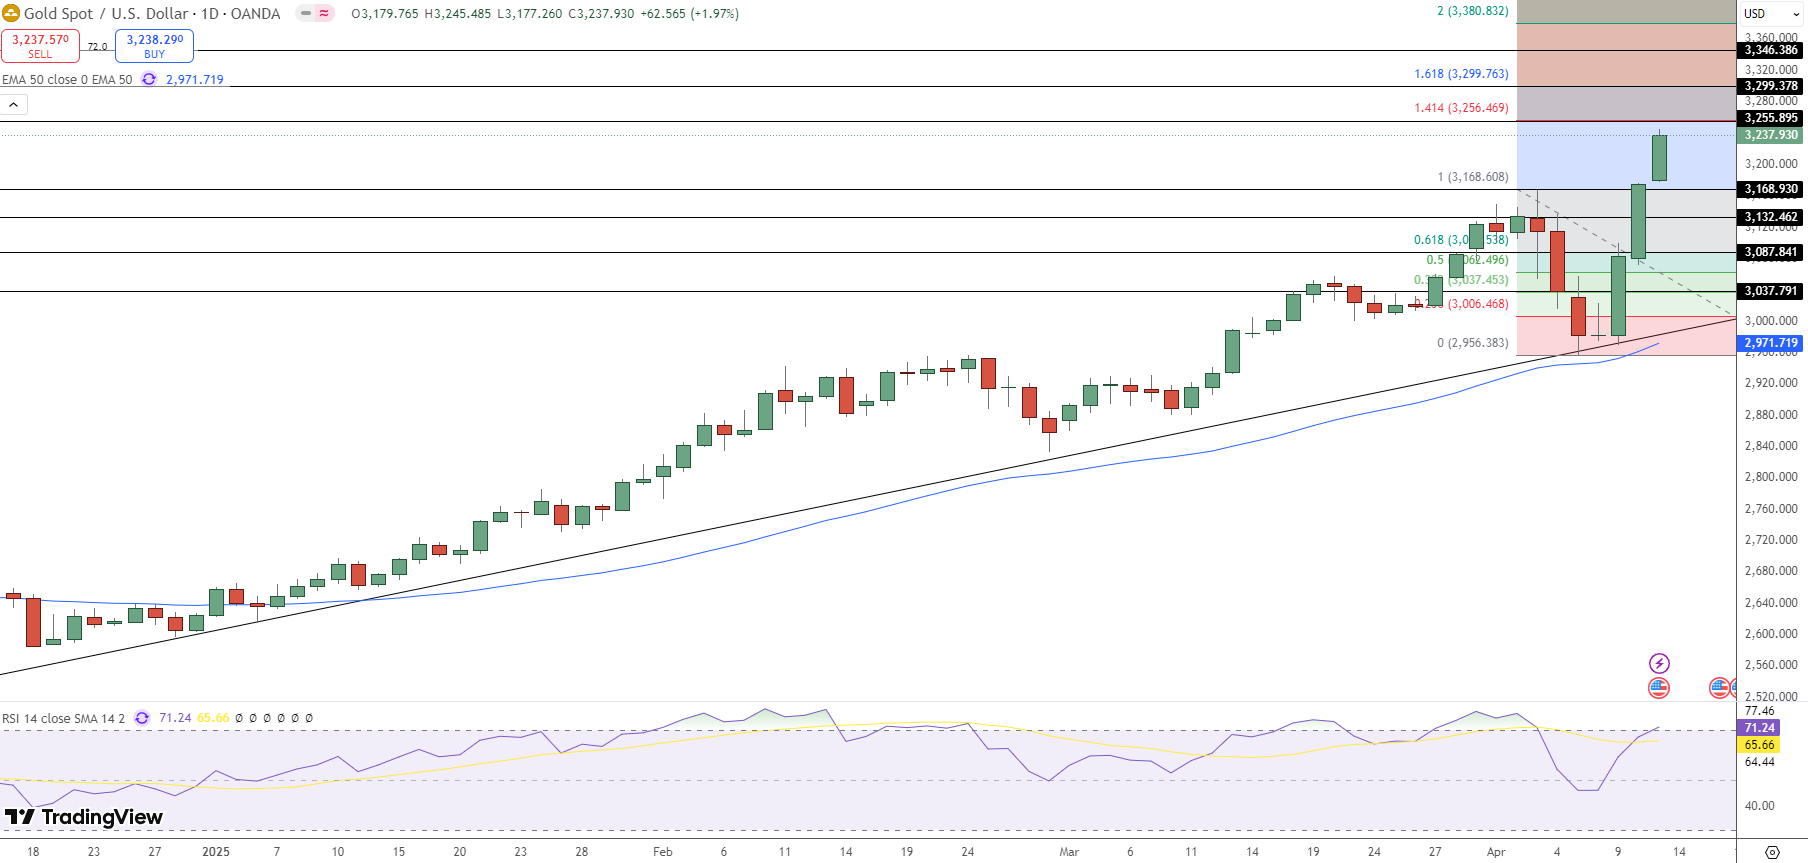
Task: Select the EMA 50 close 0 legend label
Action: point(67,79)
